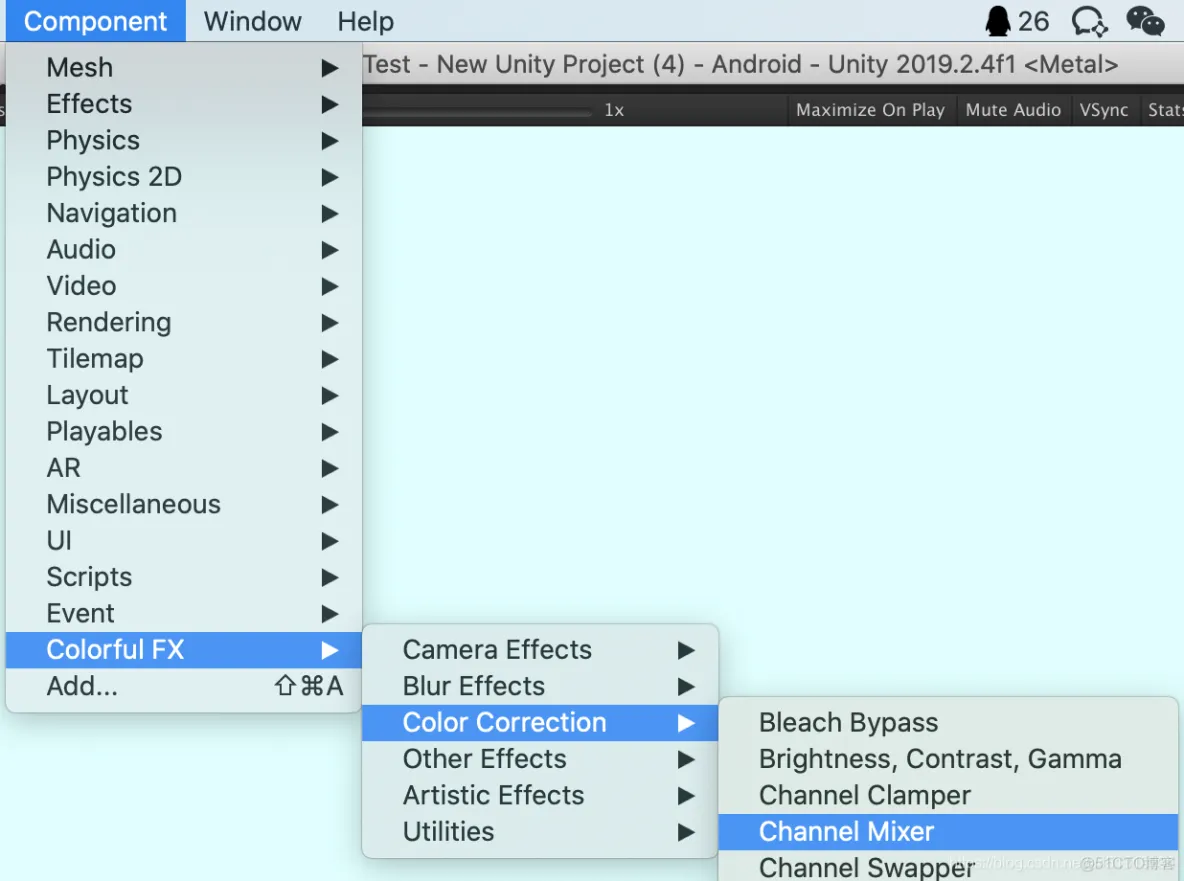This screenshot has height=881, width=1184.
Task: Select the Color Correction submenu
Action: pyautogui.click(x=540, y=722)
